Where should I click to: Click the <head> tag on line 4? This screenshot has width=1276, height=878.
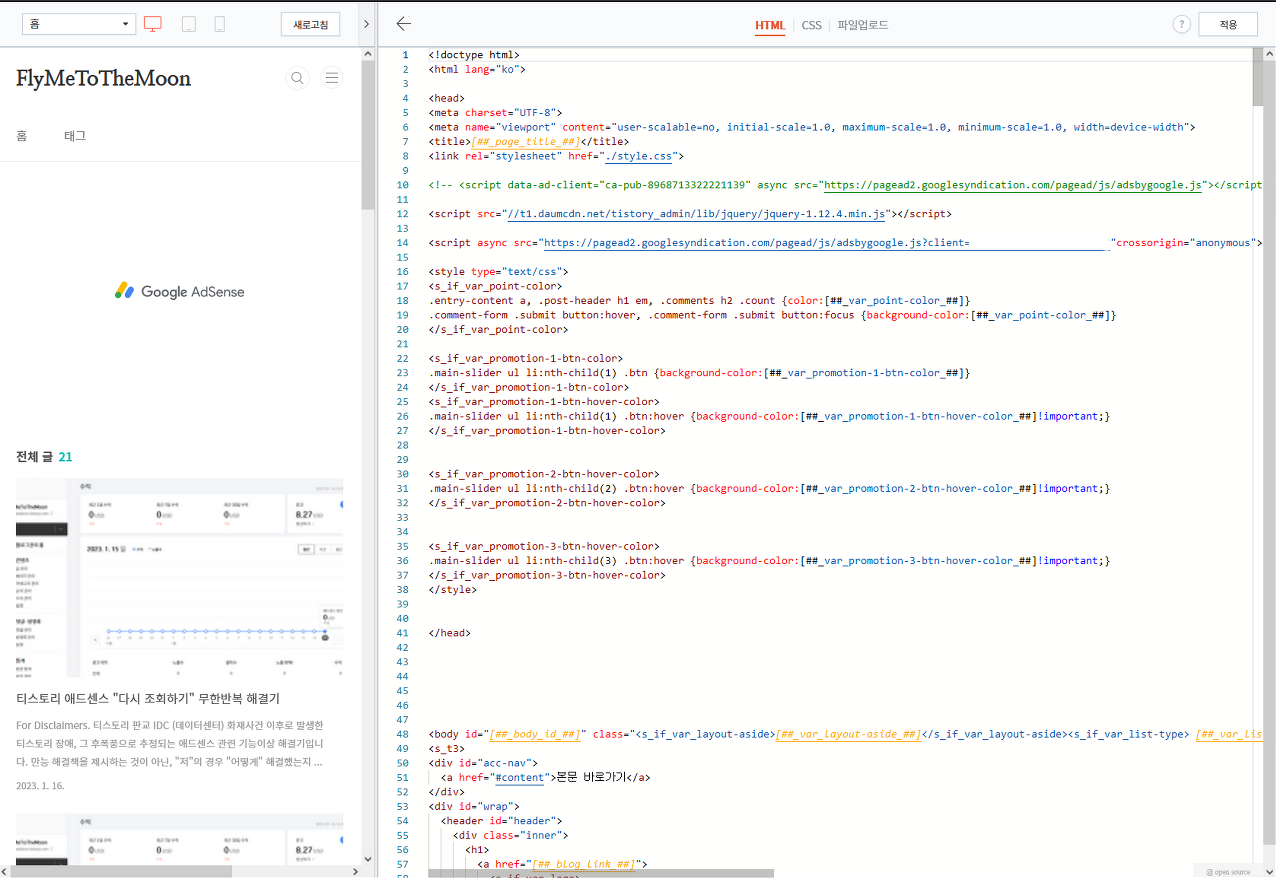(447, 98)
